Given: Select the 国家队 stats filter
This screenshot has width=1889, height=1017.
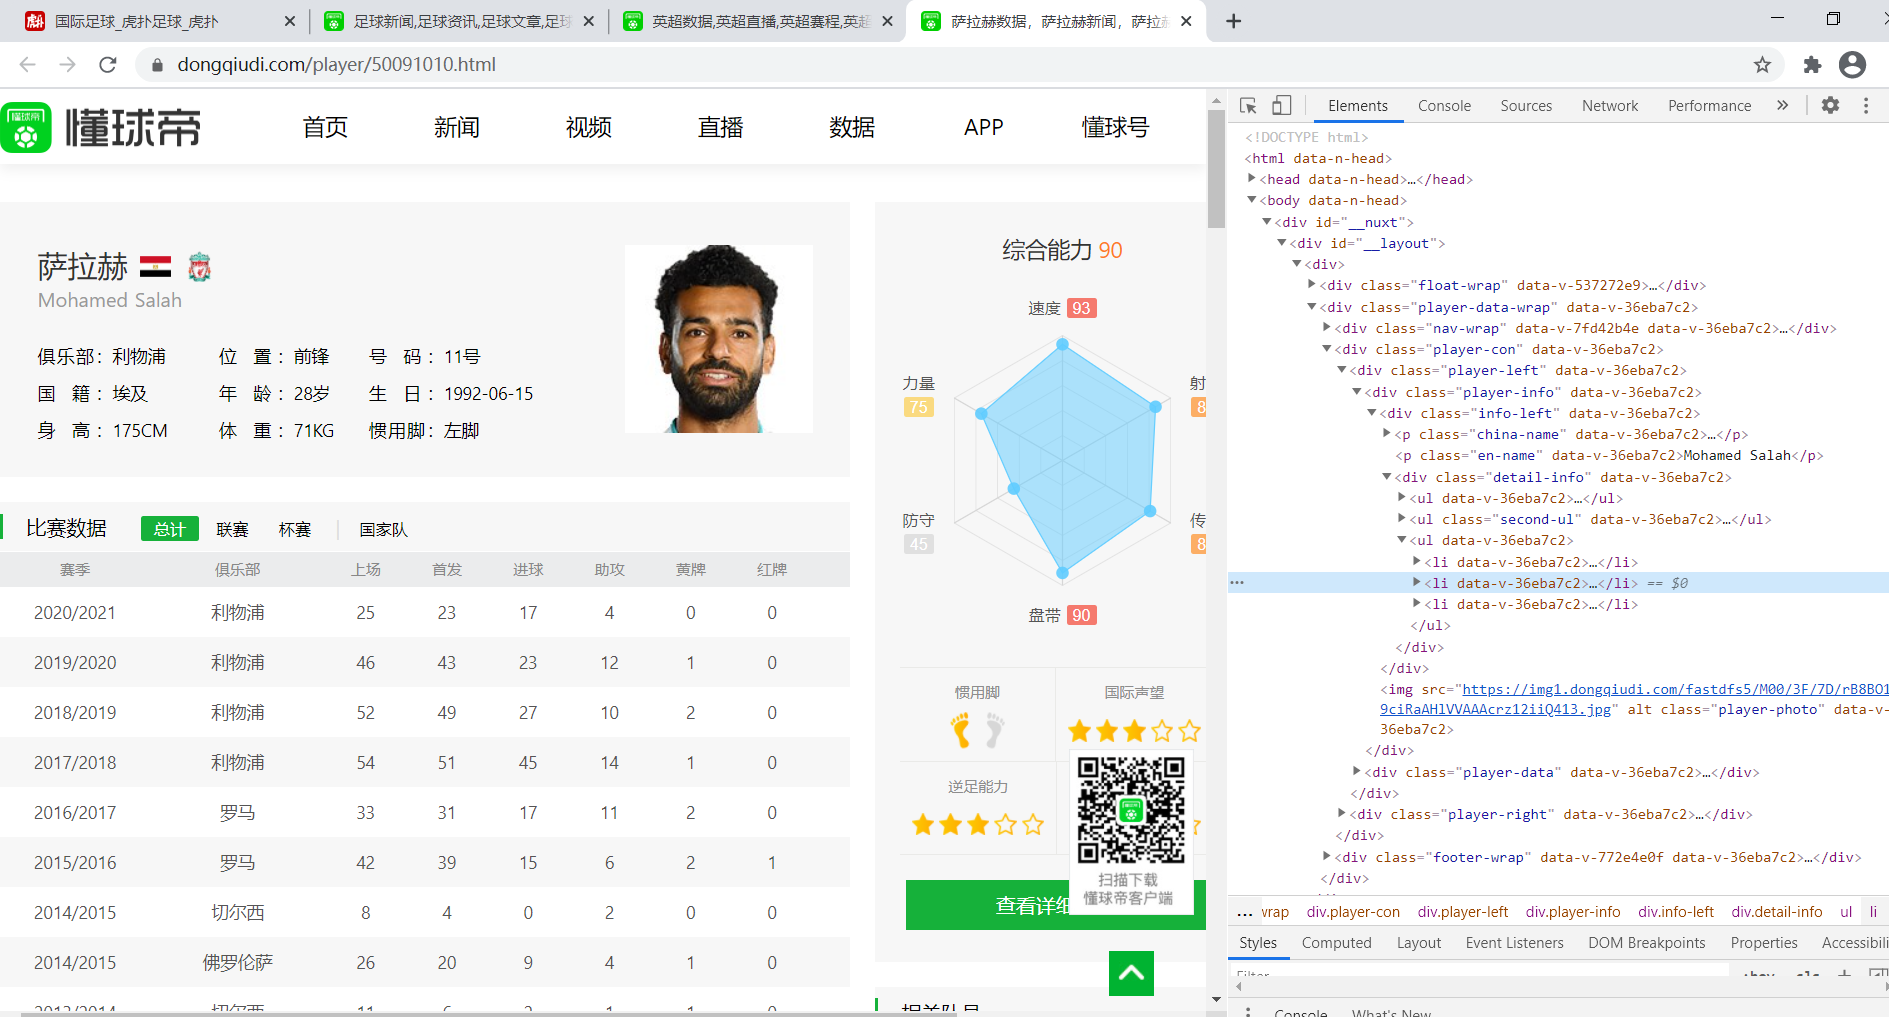Looking at the screenshot, I should point(384,530).
